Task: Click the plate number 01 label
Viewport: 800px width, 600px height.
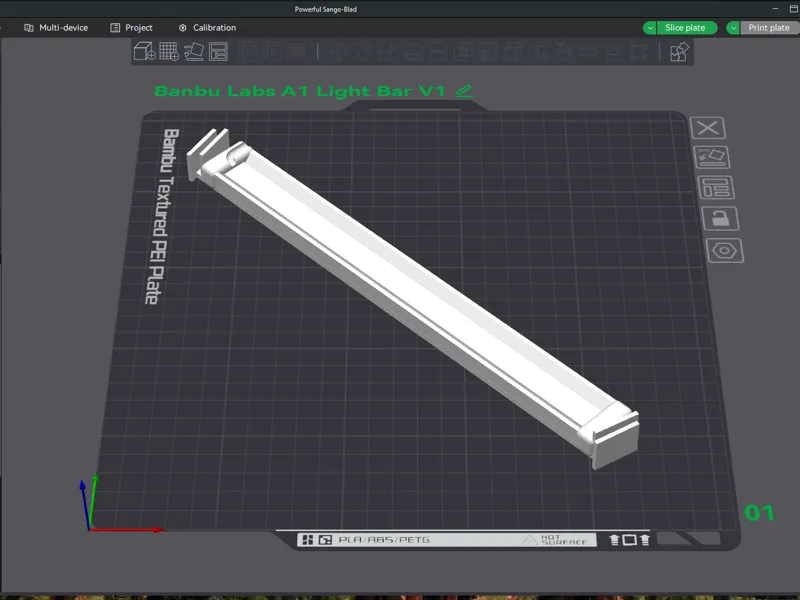Action: (759, 513)
